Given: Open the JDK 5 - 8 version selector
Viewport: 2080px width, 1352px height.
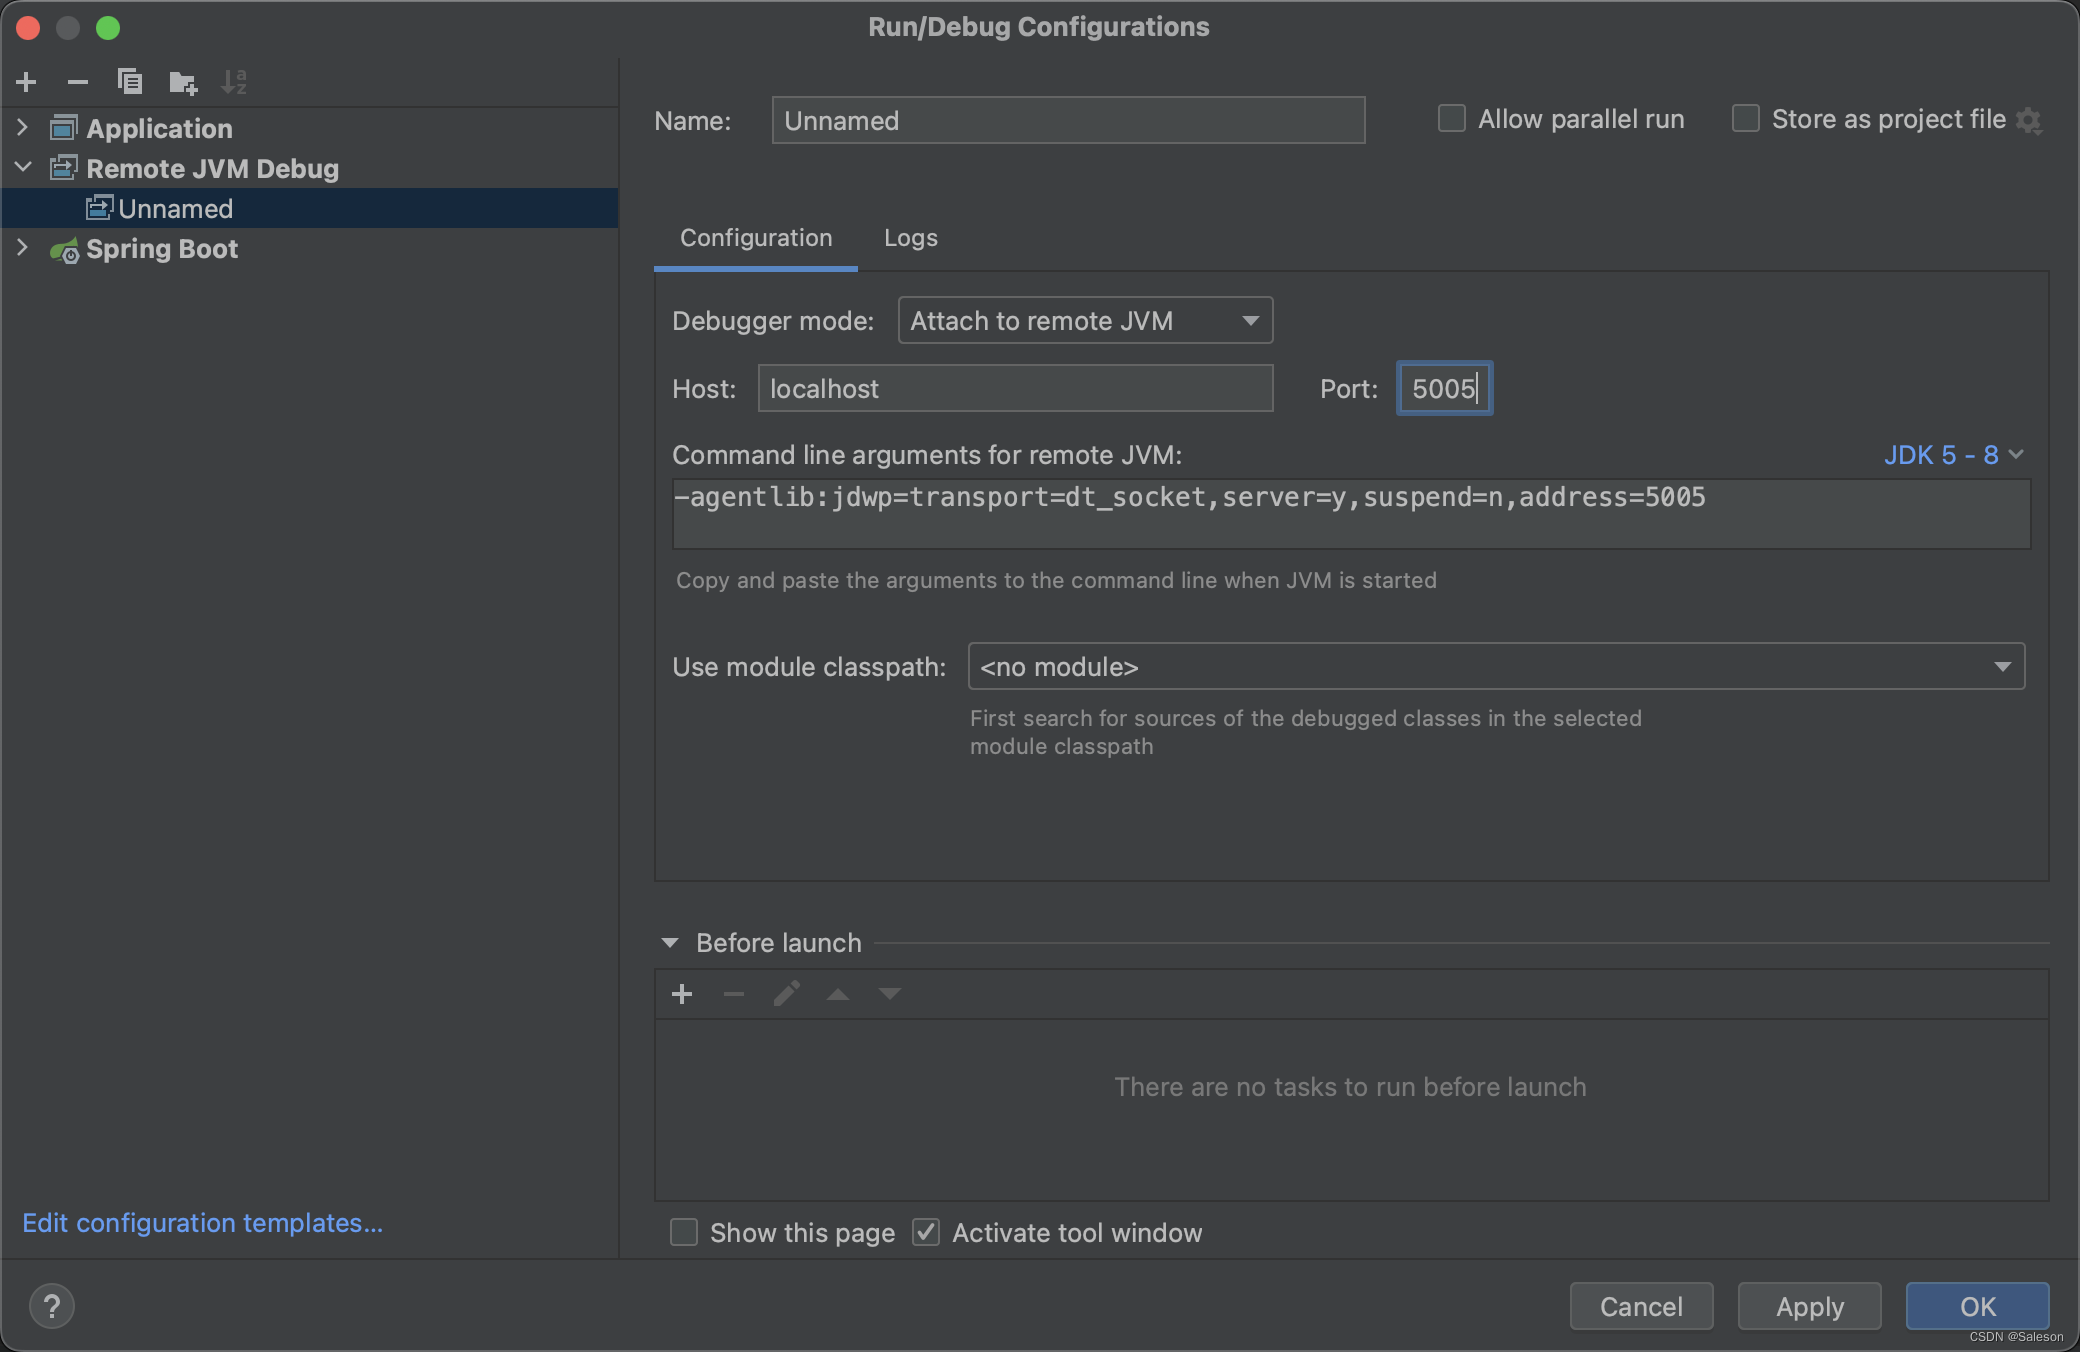Looking at the screenshot, I should point(1952,455).
